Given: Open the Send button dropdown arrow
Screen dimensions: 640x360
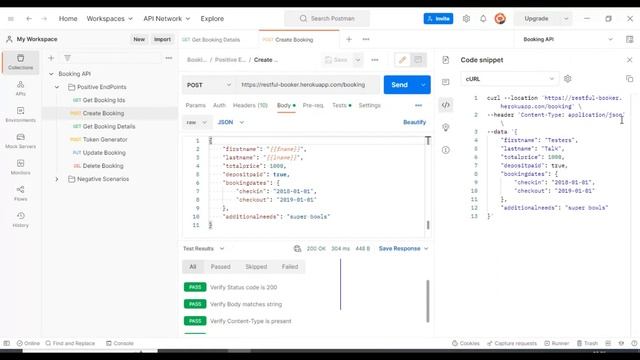Looking at the screenshot, I should coord(423,85).
